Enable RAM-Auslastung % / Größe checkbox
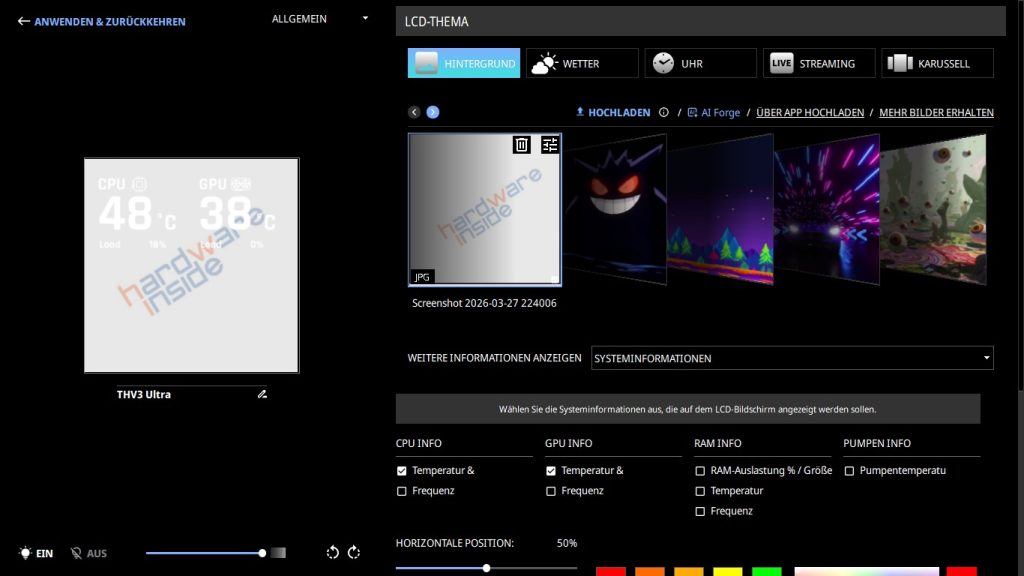This screenshot has width=1024, height=576. coord(700,471)
